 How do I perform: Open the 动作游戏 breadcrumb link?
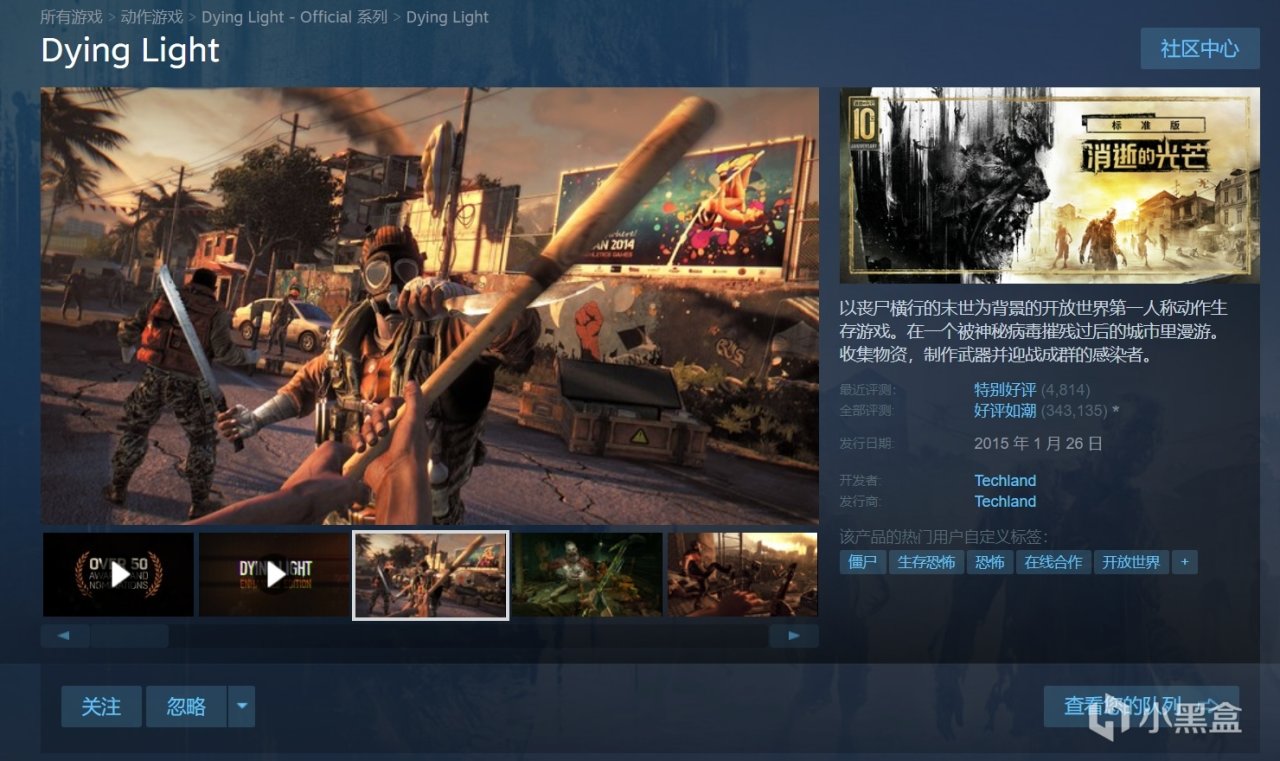pyautogui.click(x=152, y=17)
